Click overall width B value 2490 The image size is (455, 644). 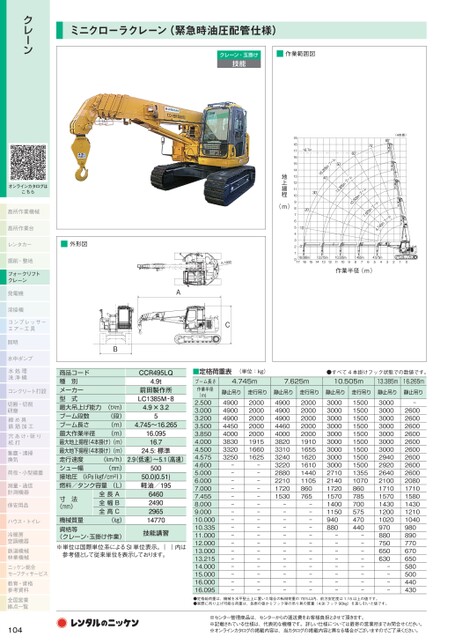click(x=156, y=503)
